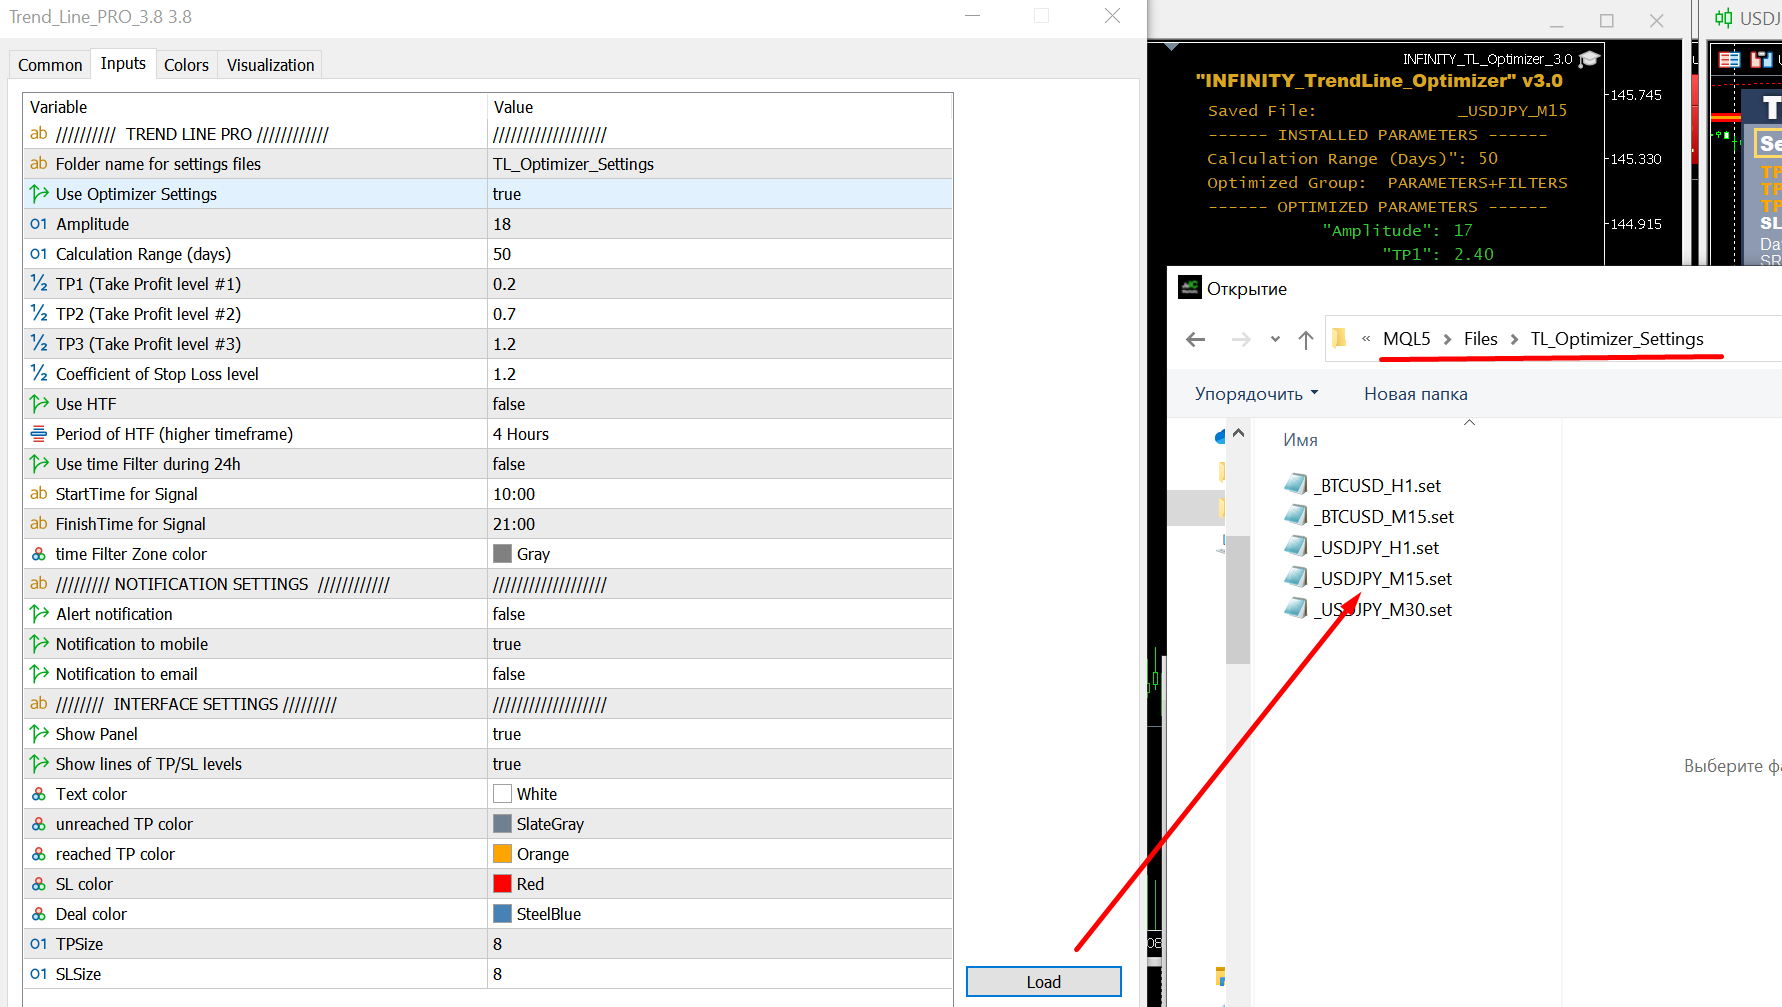Click the color icon beside time Filter Zone color
This screenshot has width=1782, height=1007.
pyautogui.click(x=39, y=554)
